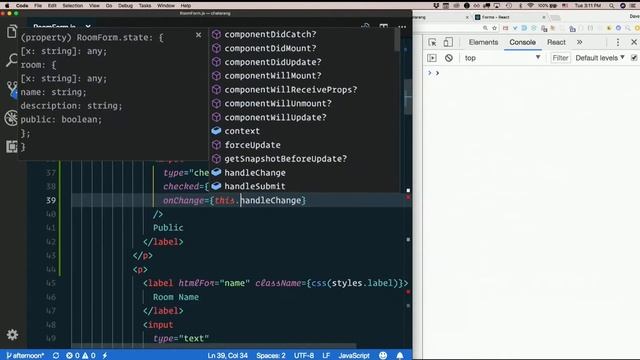
Task: Click the Wi-Fi icon in macOS menu bar
Action: tap(530, 6)
